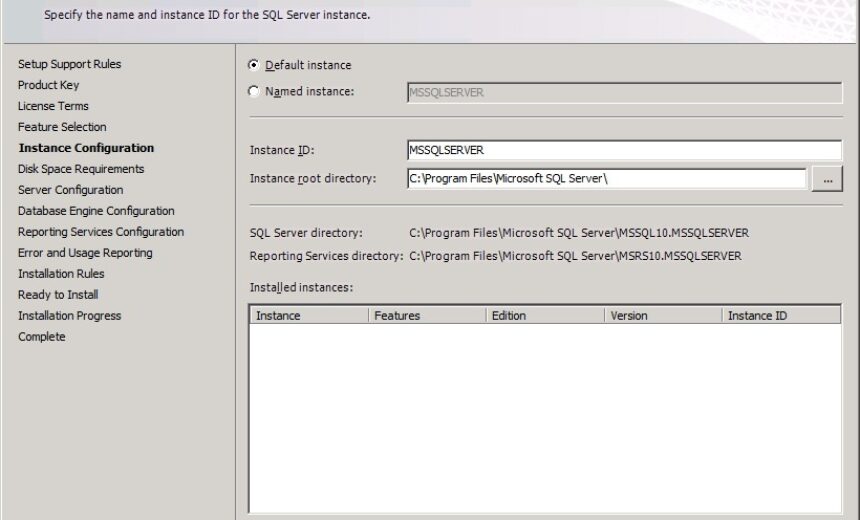Screen dimensions: 860x520
Task: Select the Default instance radio button
Action: (253, 65)
